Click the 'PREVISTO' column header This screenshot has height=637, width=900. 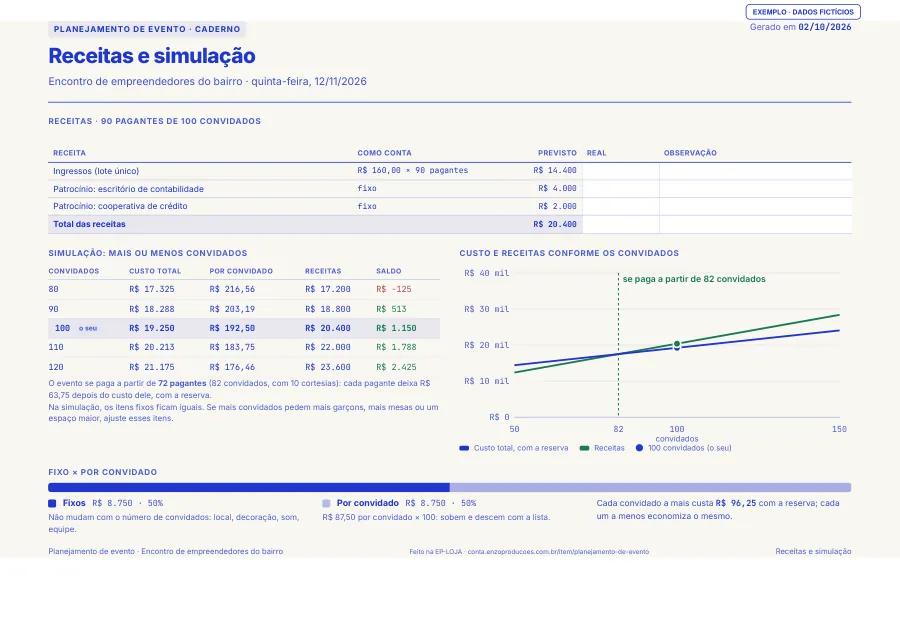pyautogui.click(x=557, y=153)
